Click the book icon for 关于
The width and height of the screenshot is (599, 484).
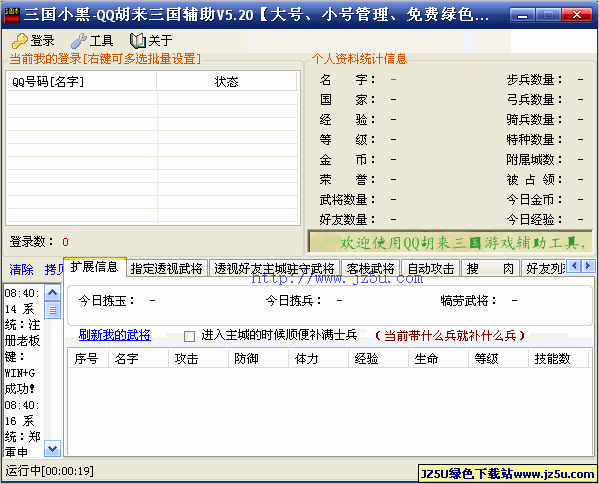click(138, 41)
